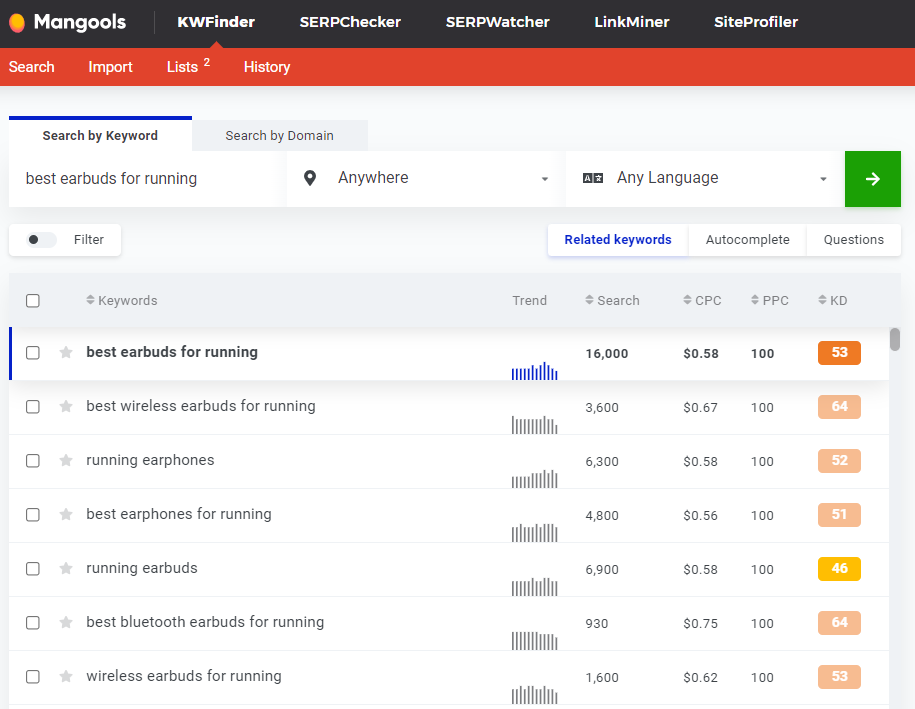This screenshot has width=915, height=709.
Task: Go to the Import section
Action: 110,67
